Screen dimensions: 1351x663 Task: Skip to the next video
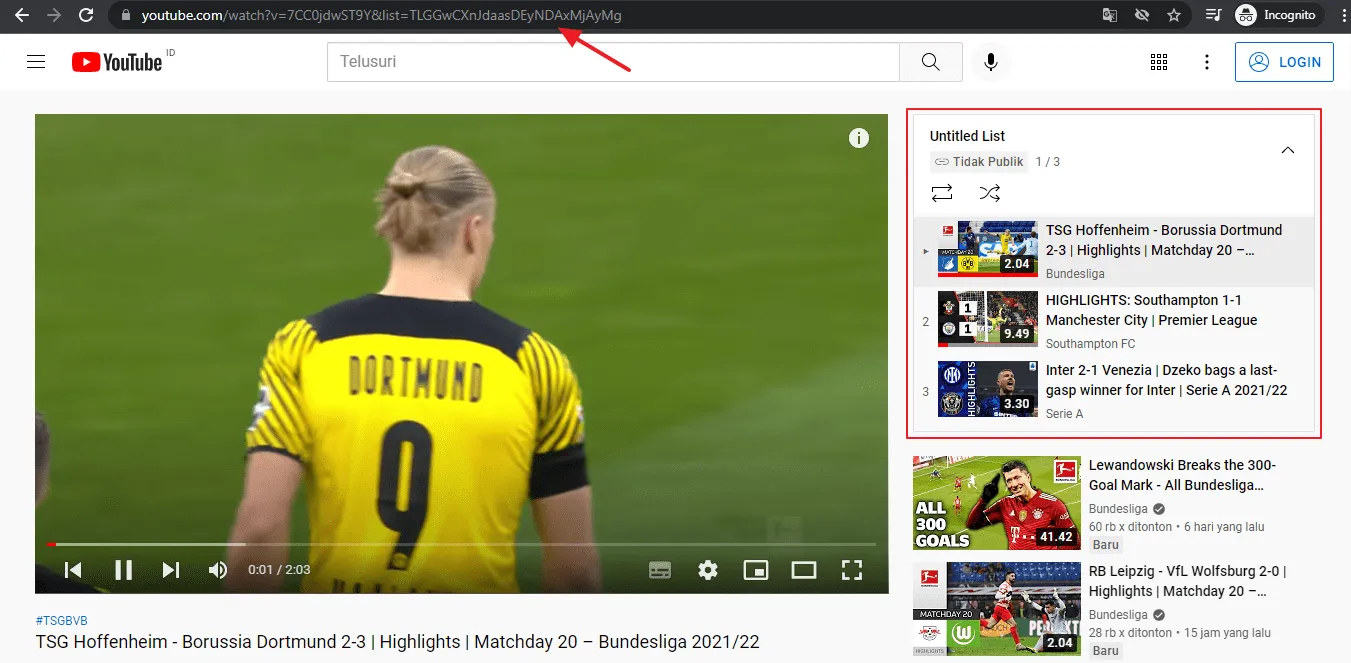tap(171, 570)
